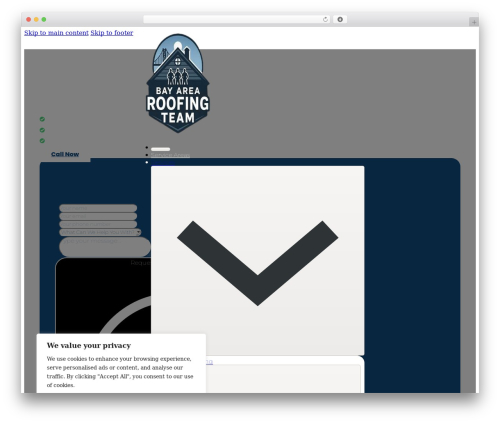Click the round extension icon beside address bar

click(340, 20)
